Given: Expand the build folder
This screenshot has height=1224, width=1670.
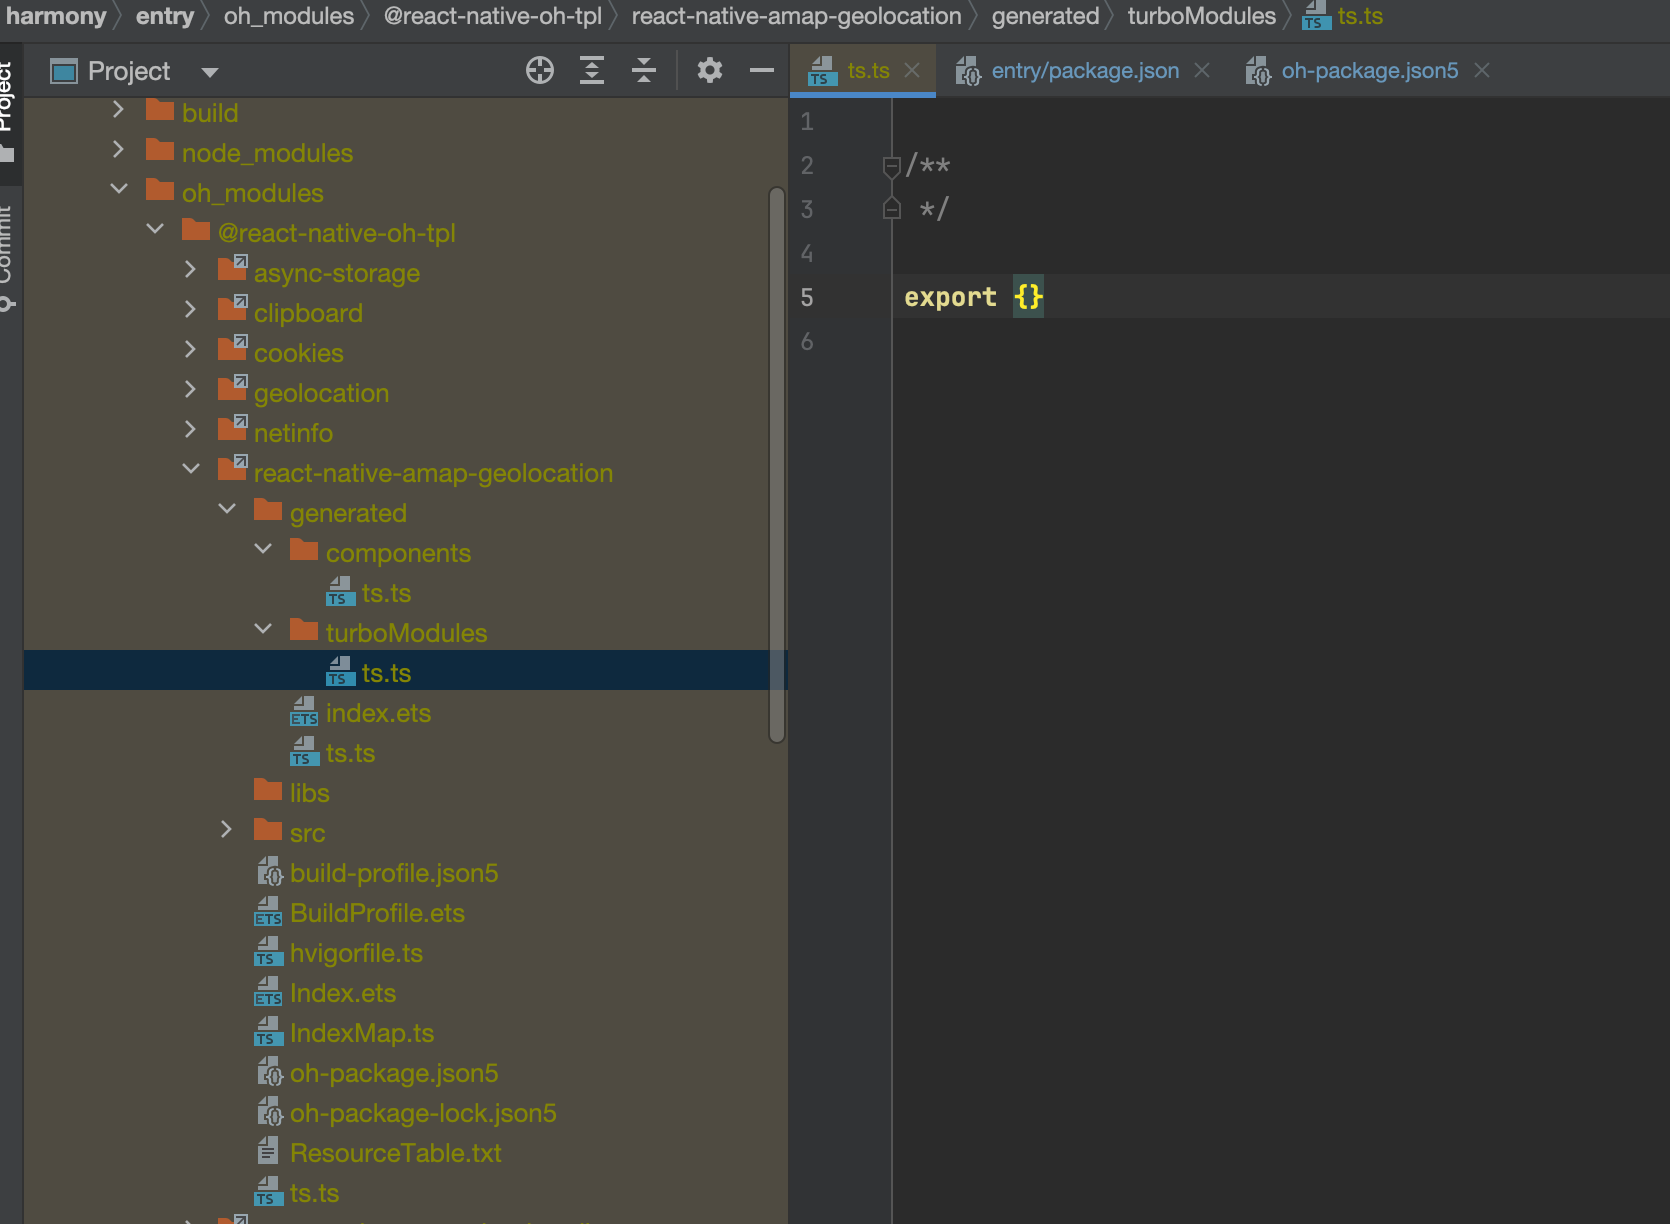Looking at the screenshot, I should pyautogui.click(x=118, y=109).
